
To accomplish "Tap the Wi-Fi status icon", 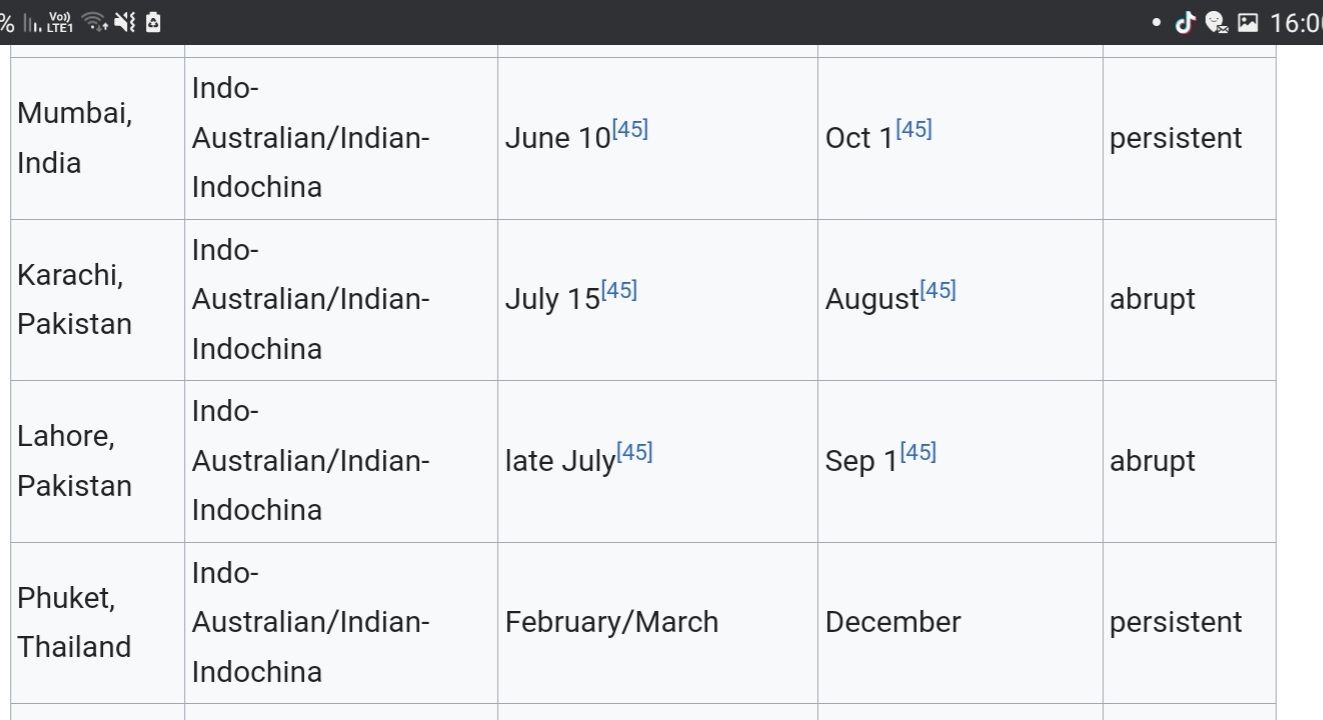I will pos(95,22).
